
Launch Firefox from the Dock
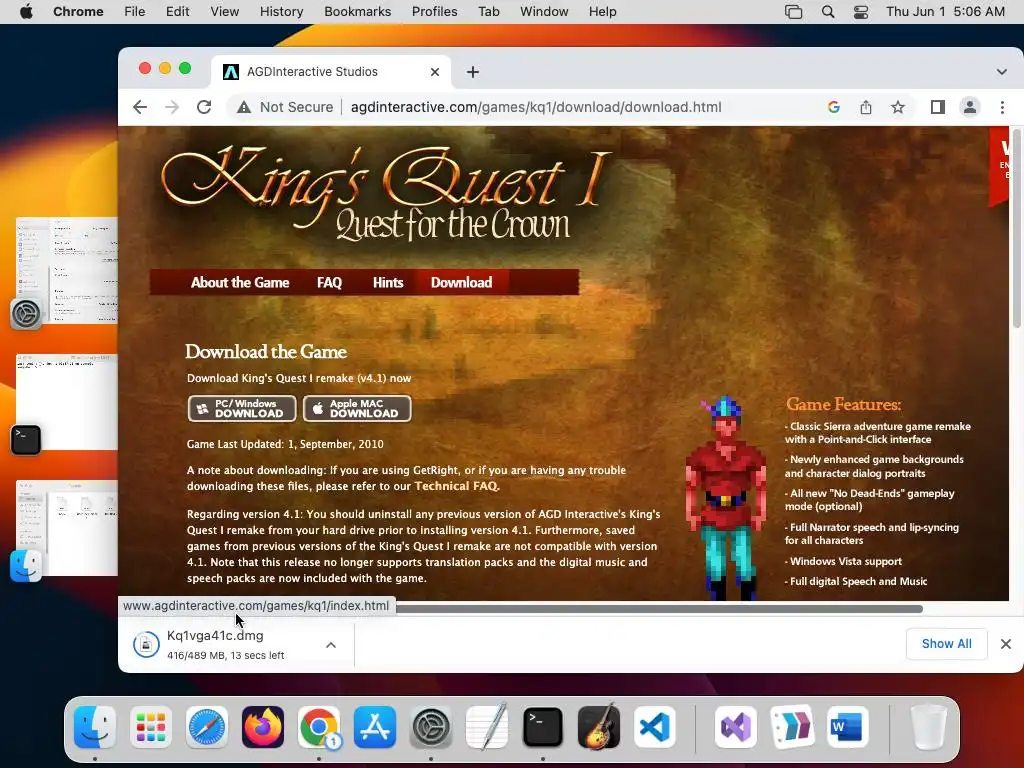tap(263, 727)
